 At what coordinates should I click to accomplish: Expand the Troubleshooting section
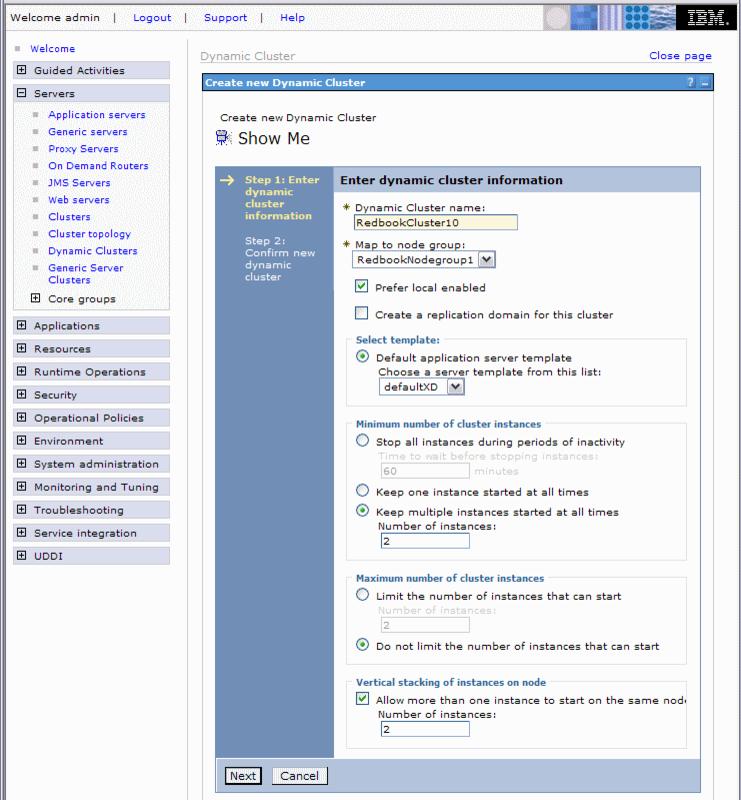click(21, 509)
